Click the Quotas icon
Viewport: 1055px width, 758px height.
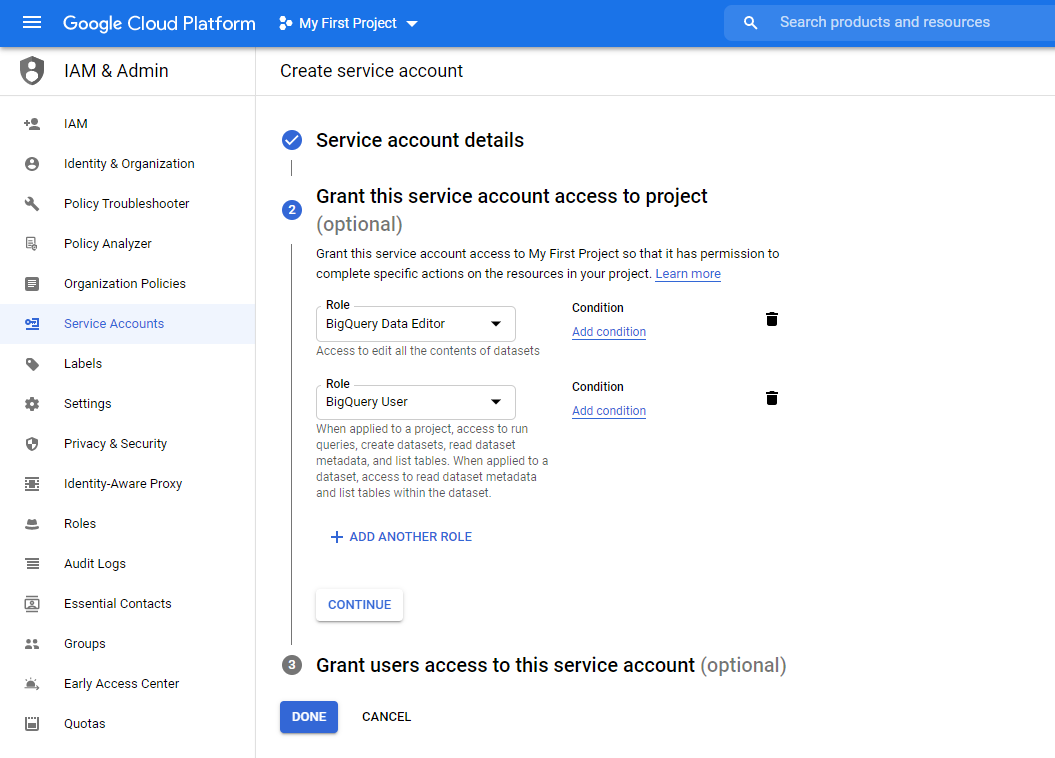click(32, 724)
